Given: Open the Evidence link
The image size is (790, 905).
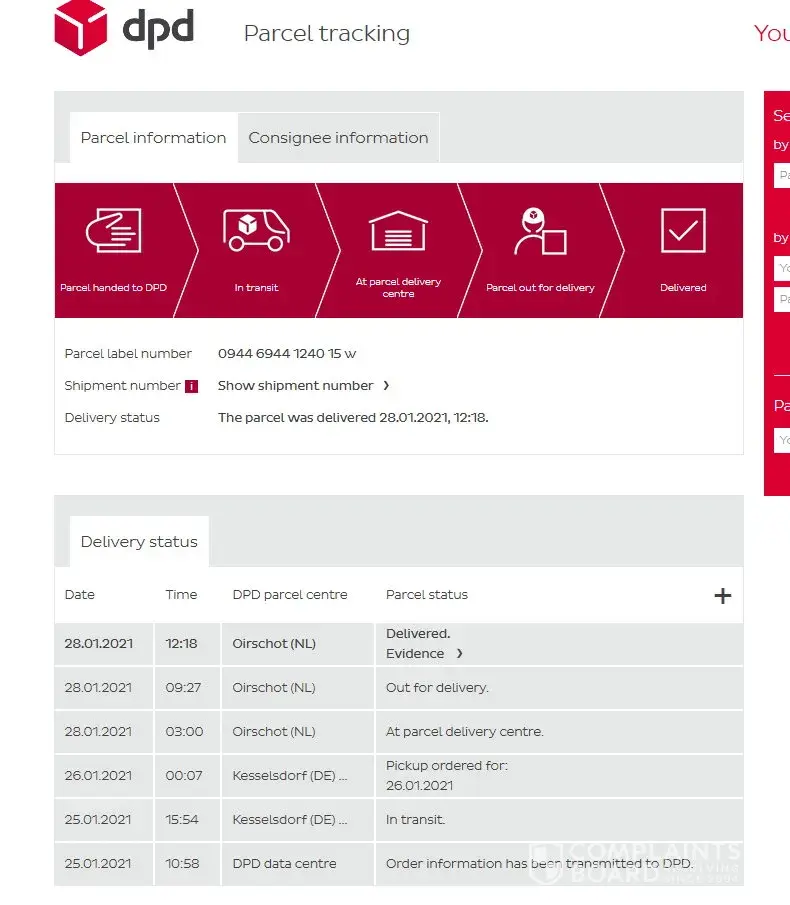Looking at the screenshot, I should click(415, 653).
